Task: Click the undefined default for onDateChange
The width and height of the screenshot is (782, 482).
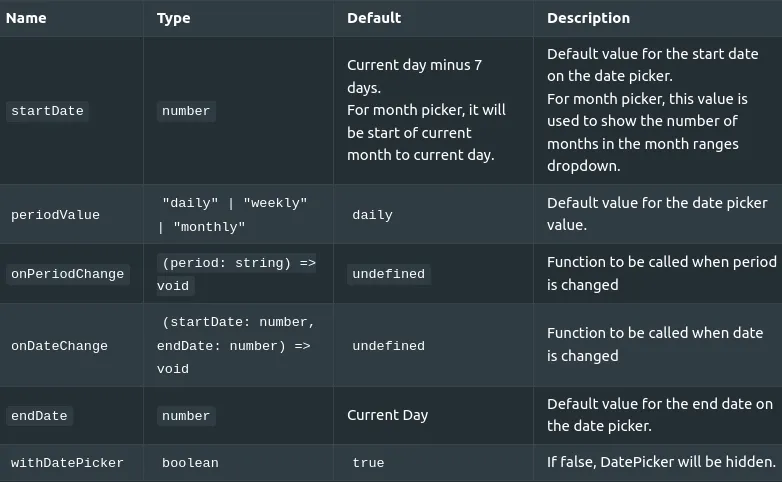Action: 389,346
